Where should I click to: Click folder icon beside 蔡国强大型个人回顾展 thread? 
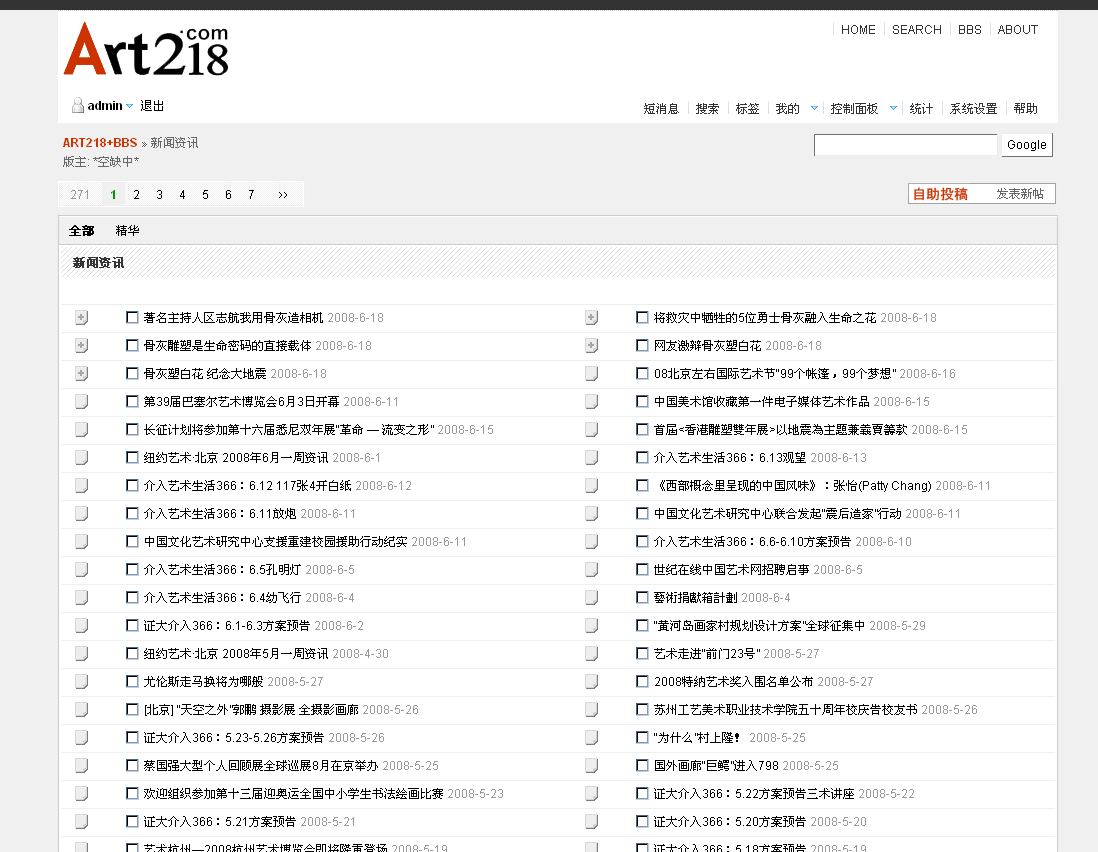pyautogui.click(x=81, y=766)
